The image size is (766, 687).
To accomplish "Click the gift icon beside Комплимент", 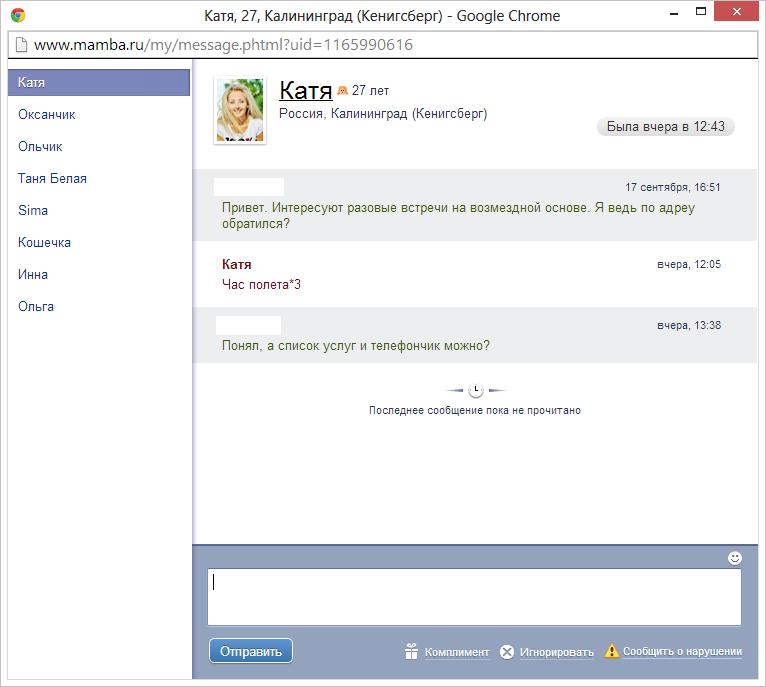I will click(x=411, y=651).
